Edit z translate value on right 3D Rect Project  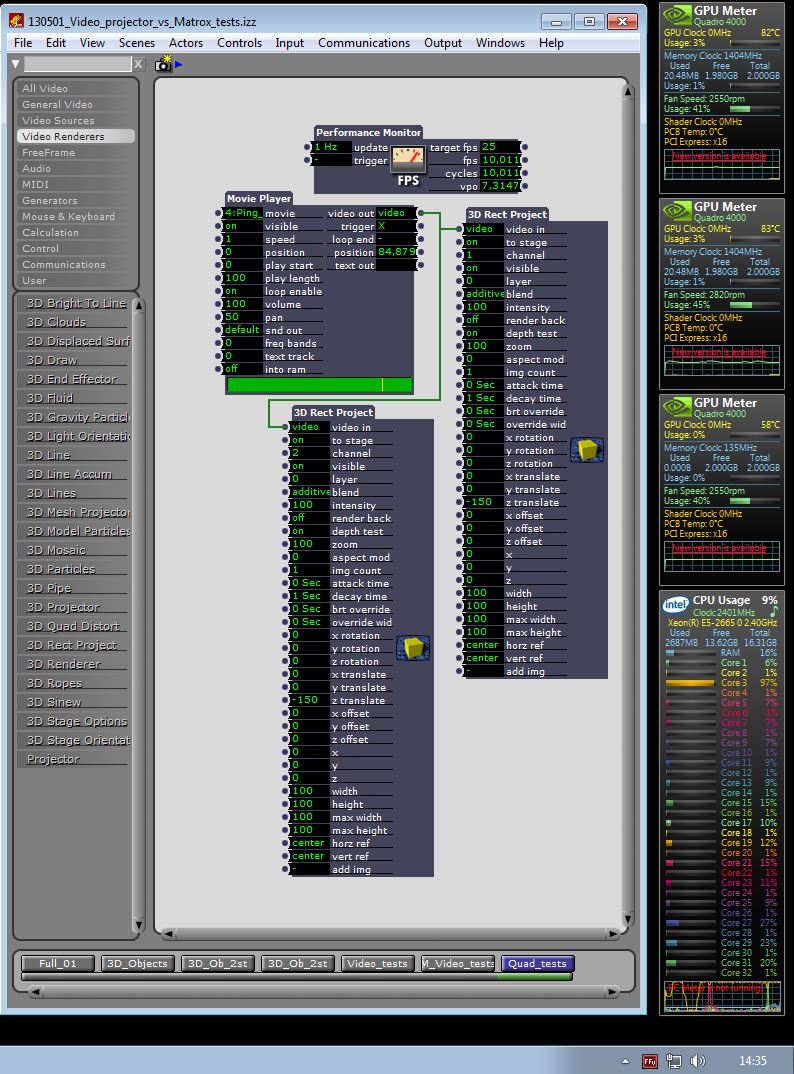tap(484, 502)
